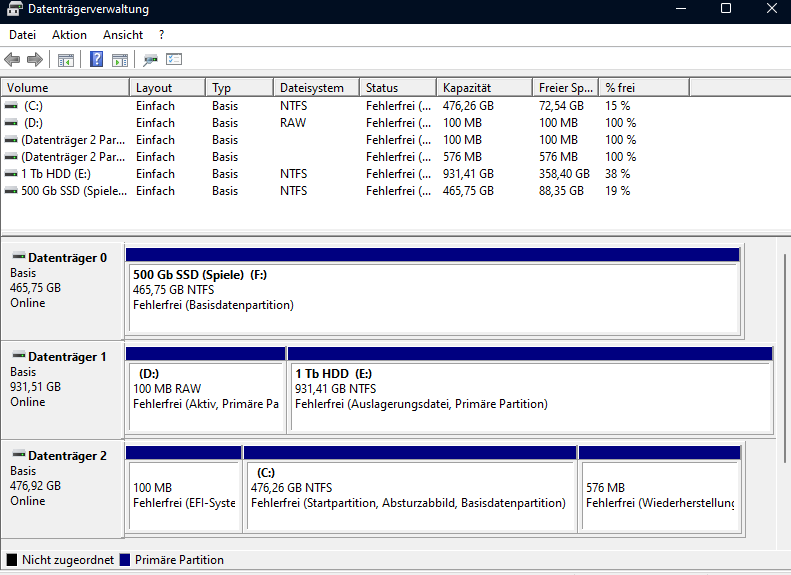Click the 465,75 GB capacity cell in the list
The image size is (791, 575).
[468, 191]
